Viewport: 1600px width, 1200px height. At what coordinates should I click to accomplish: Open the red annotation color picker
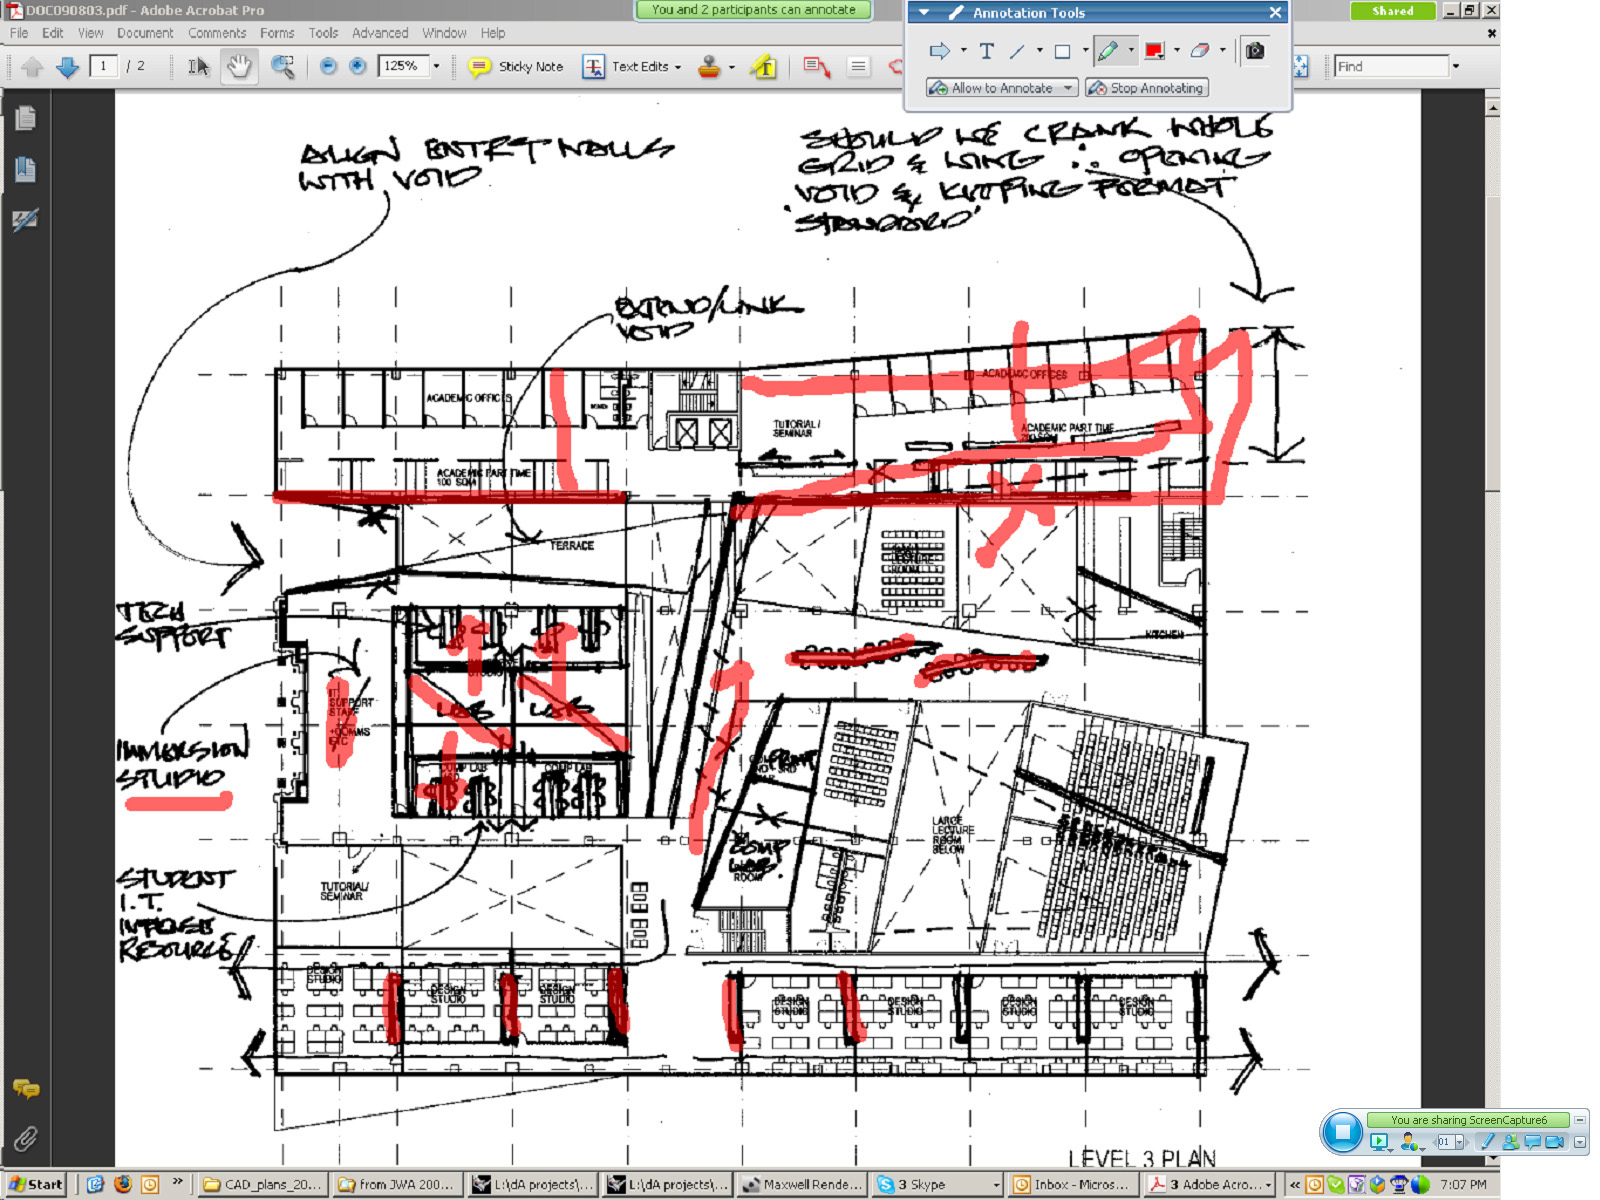coord(1155,51)
